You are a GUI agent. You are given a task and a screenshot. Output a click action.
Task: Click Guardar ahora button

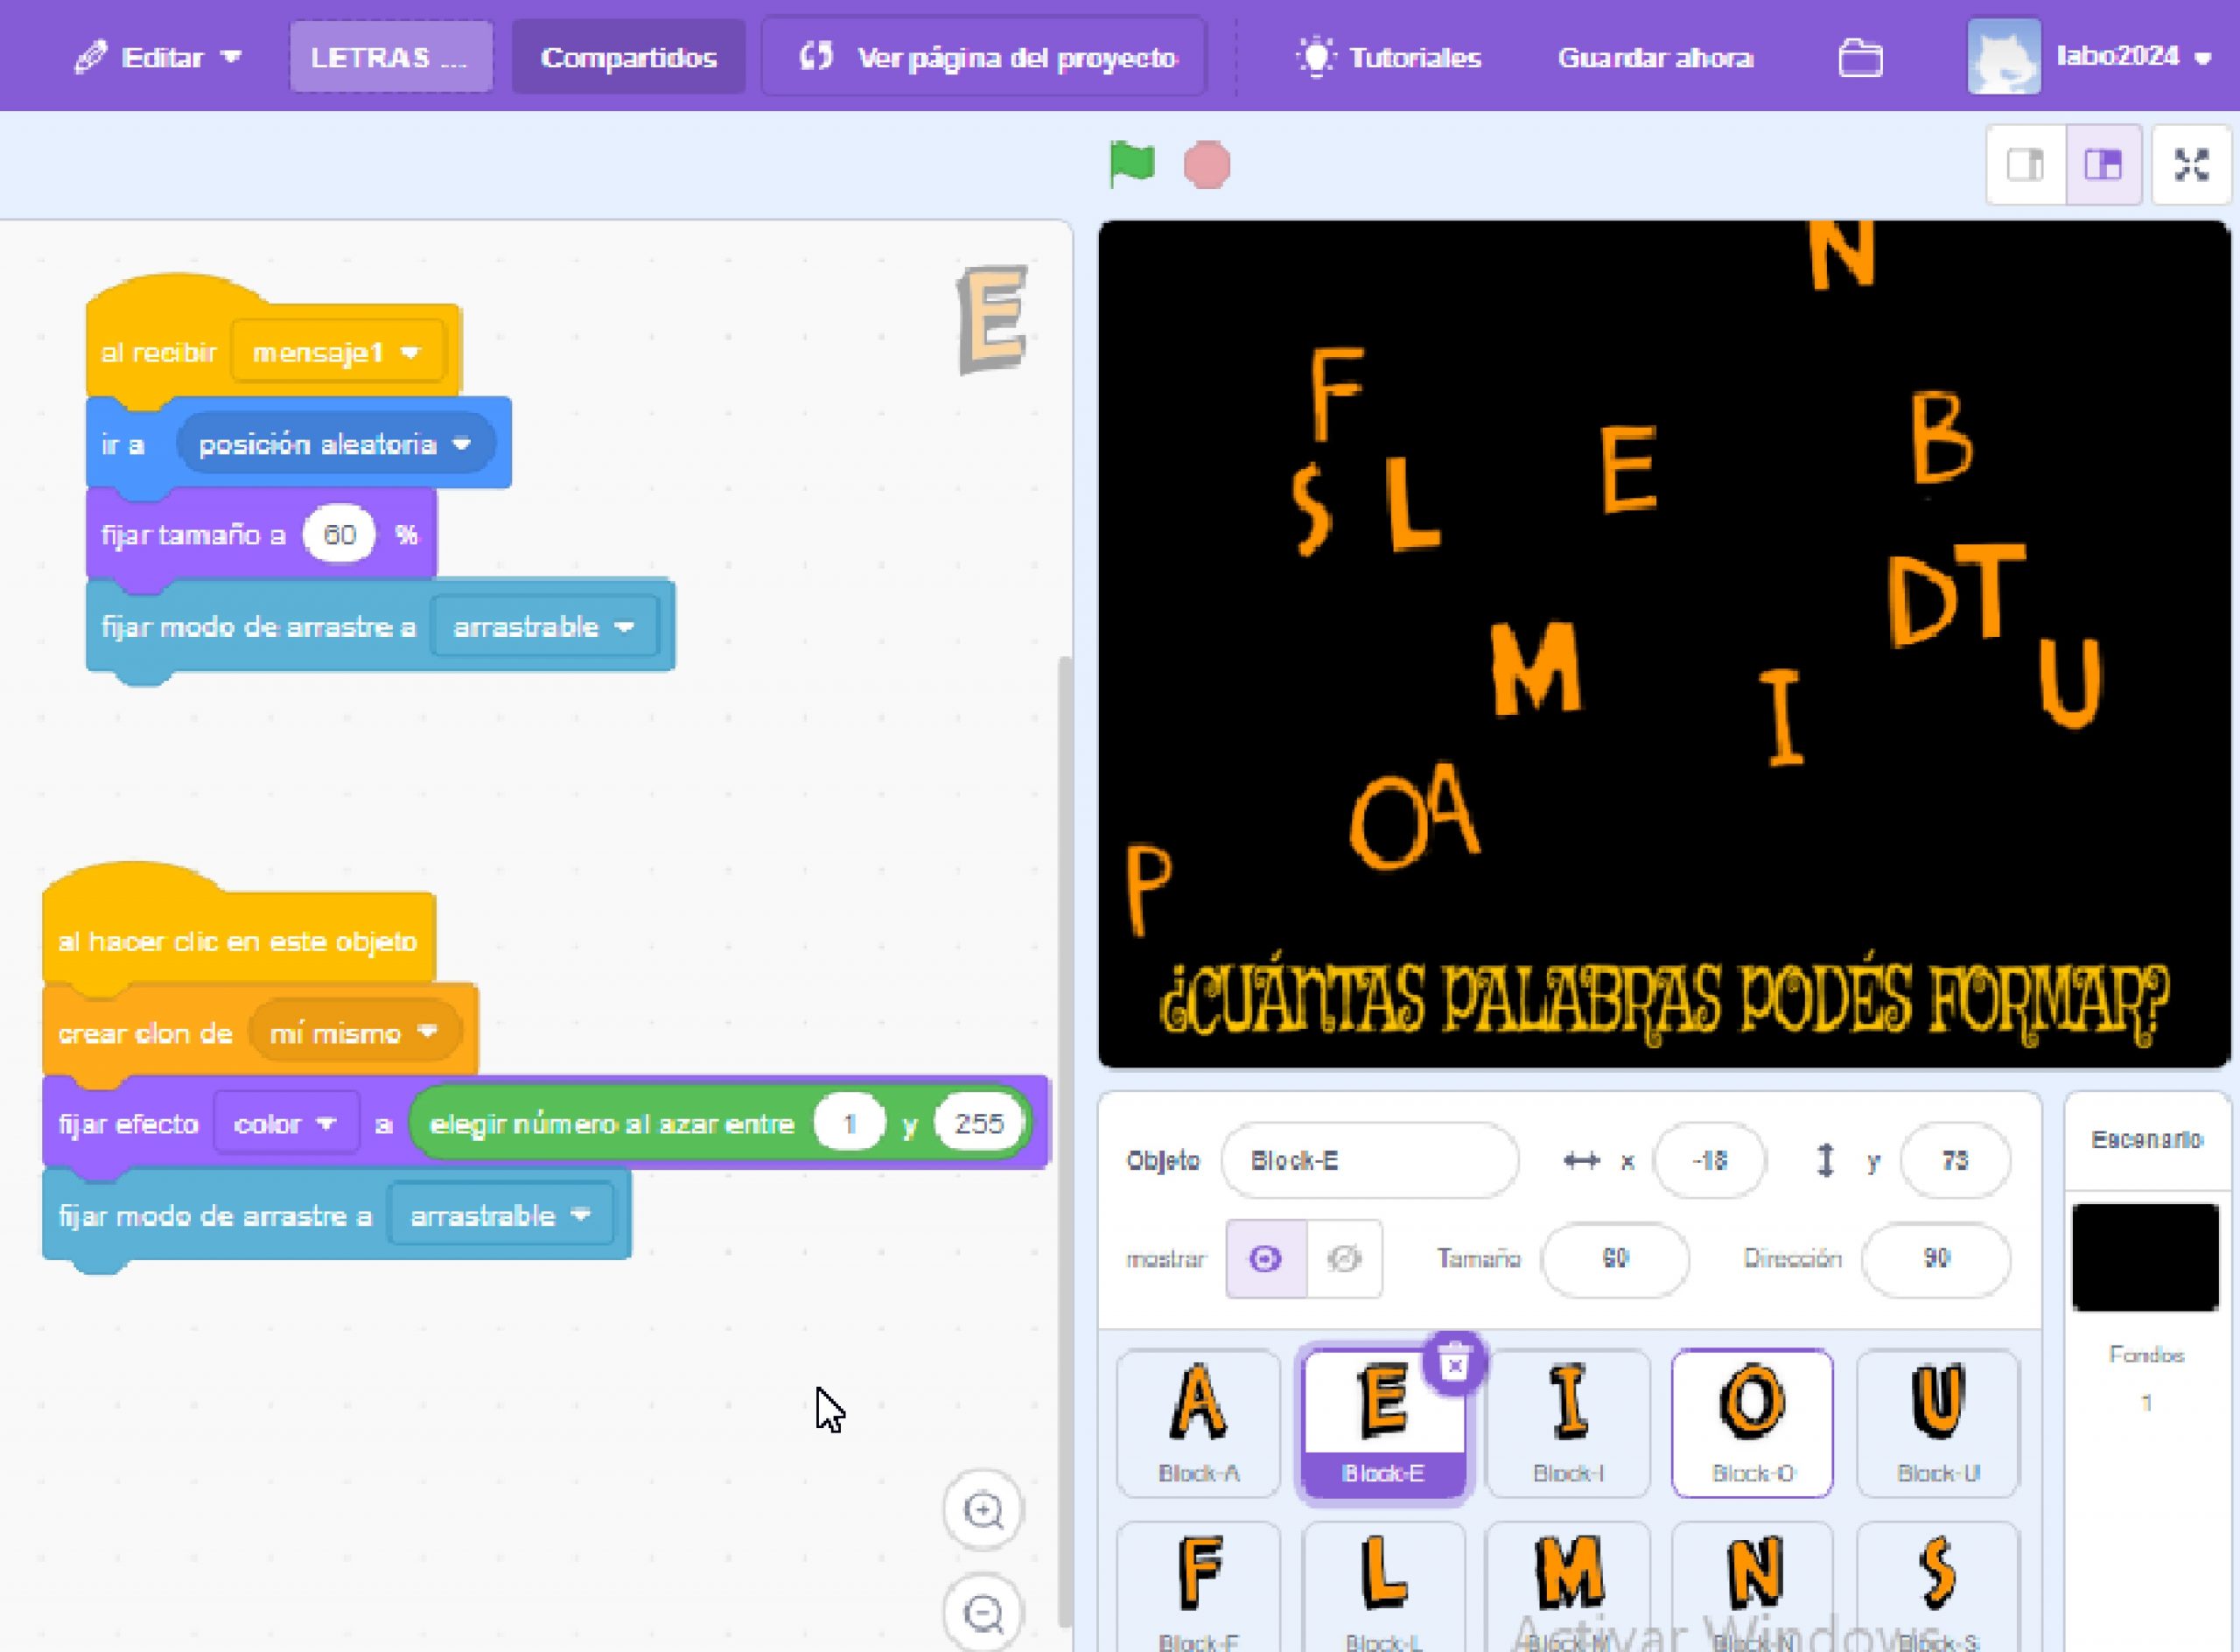1654,56
